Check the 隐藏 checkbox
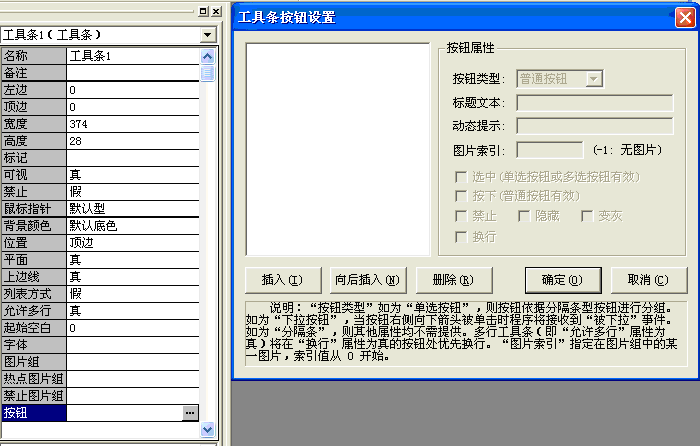Screen dimensions: 700x447 (524, 216)
